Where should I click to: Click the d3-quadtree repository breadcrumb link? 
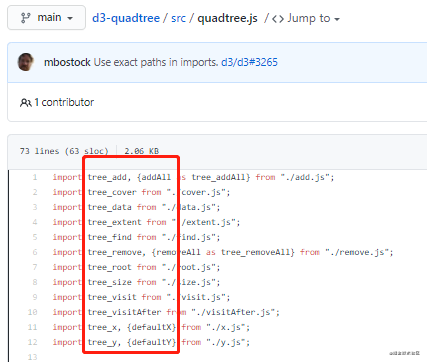coord(126,18)
